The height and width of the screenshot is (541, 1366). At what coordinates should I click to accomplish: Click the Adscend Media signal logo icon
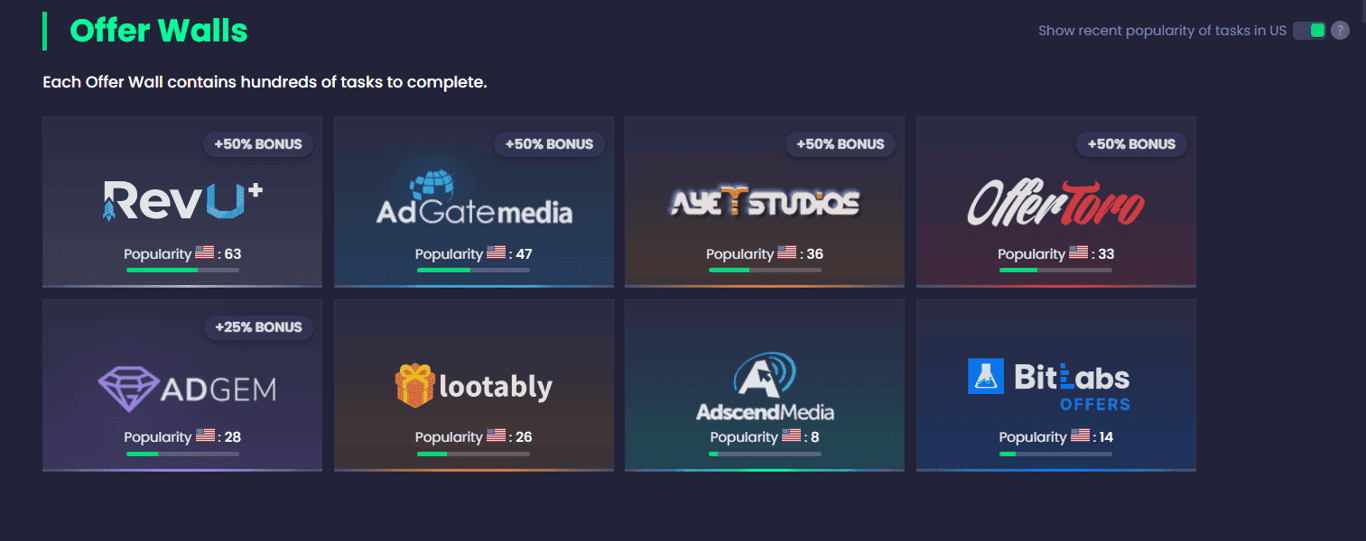(x=764, y=377)
